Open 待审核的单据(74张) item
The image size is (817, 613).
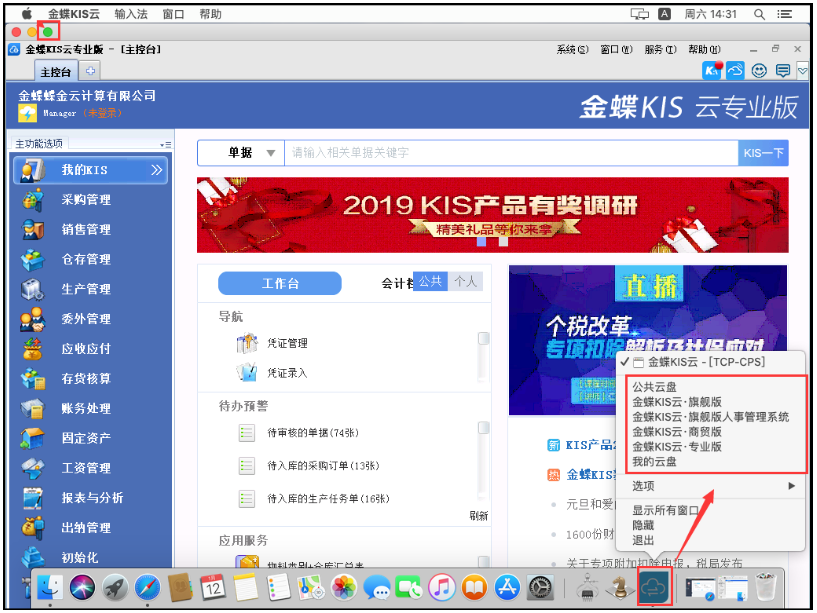(x=313, y=433)
